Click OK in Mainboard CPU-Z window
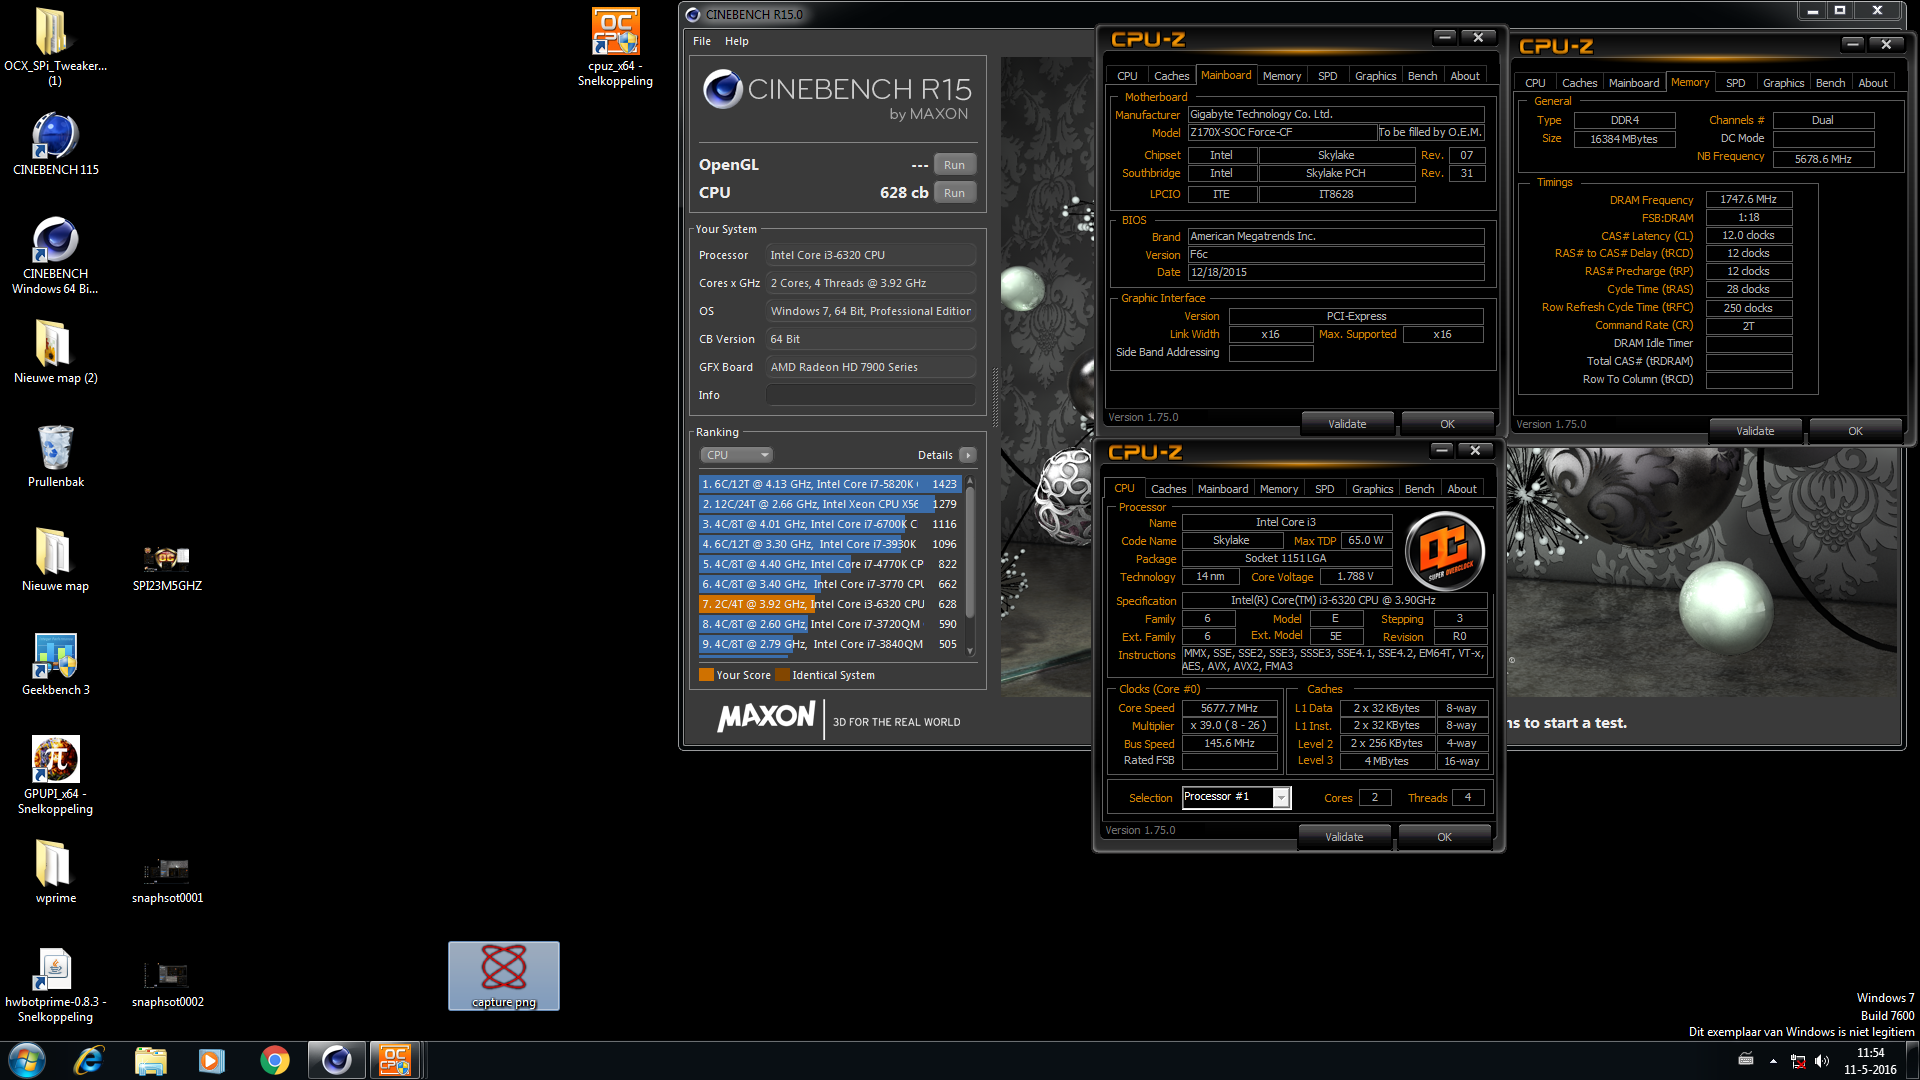The height and width of the screenshot is (1080, 1920). pos(1447,424)
